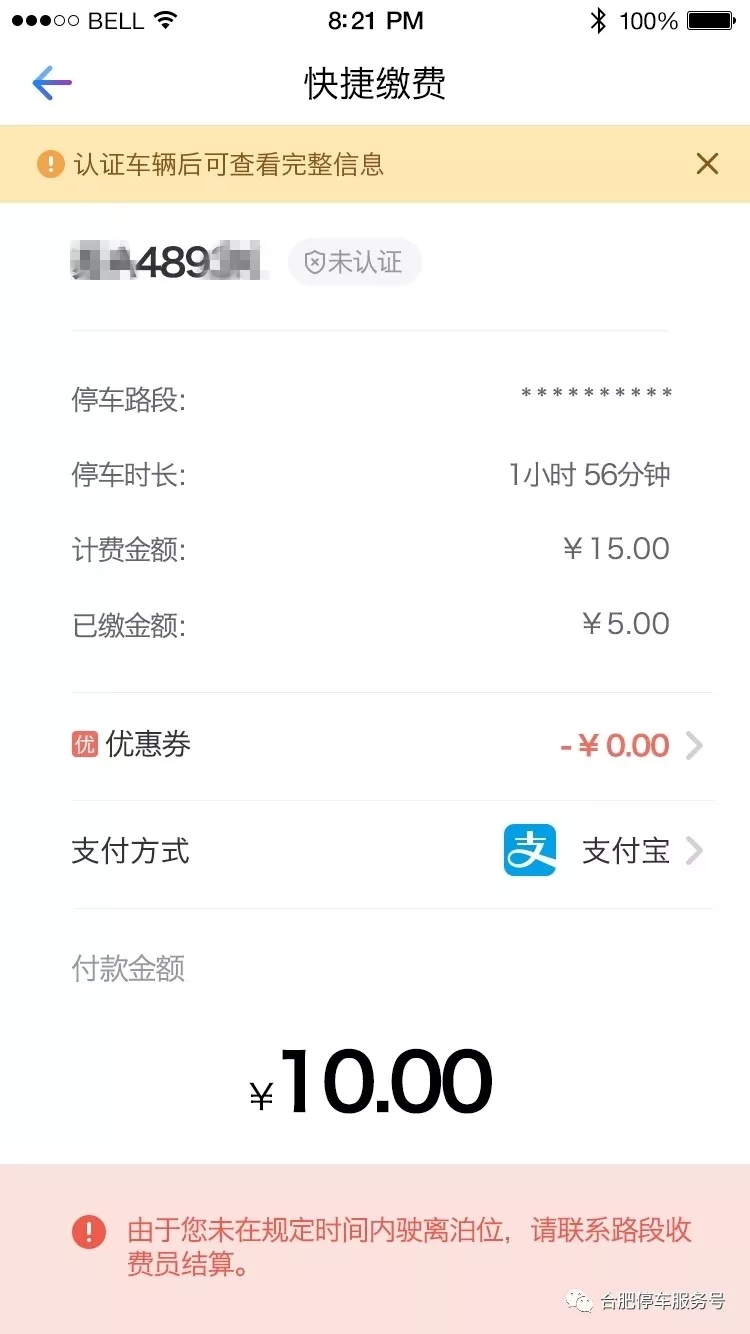Viewport: 750px width, 1334px height.
Task: Tap the Bluetooth icon in status bar
Action: [598, 20]
